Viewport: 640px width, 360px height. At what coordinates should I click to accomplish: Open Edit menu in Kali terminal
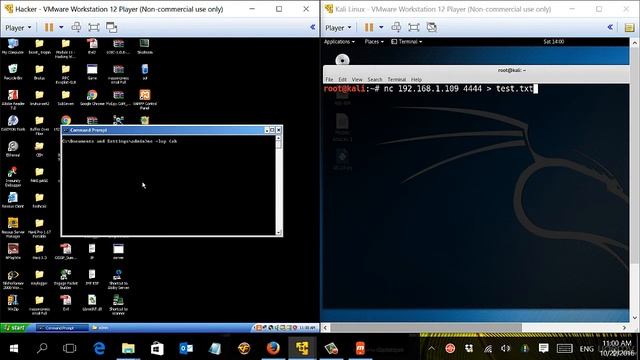(342, 79)
